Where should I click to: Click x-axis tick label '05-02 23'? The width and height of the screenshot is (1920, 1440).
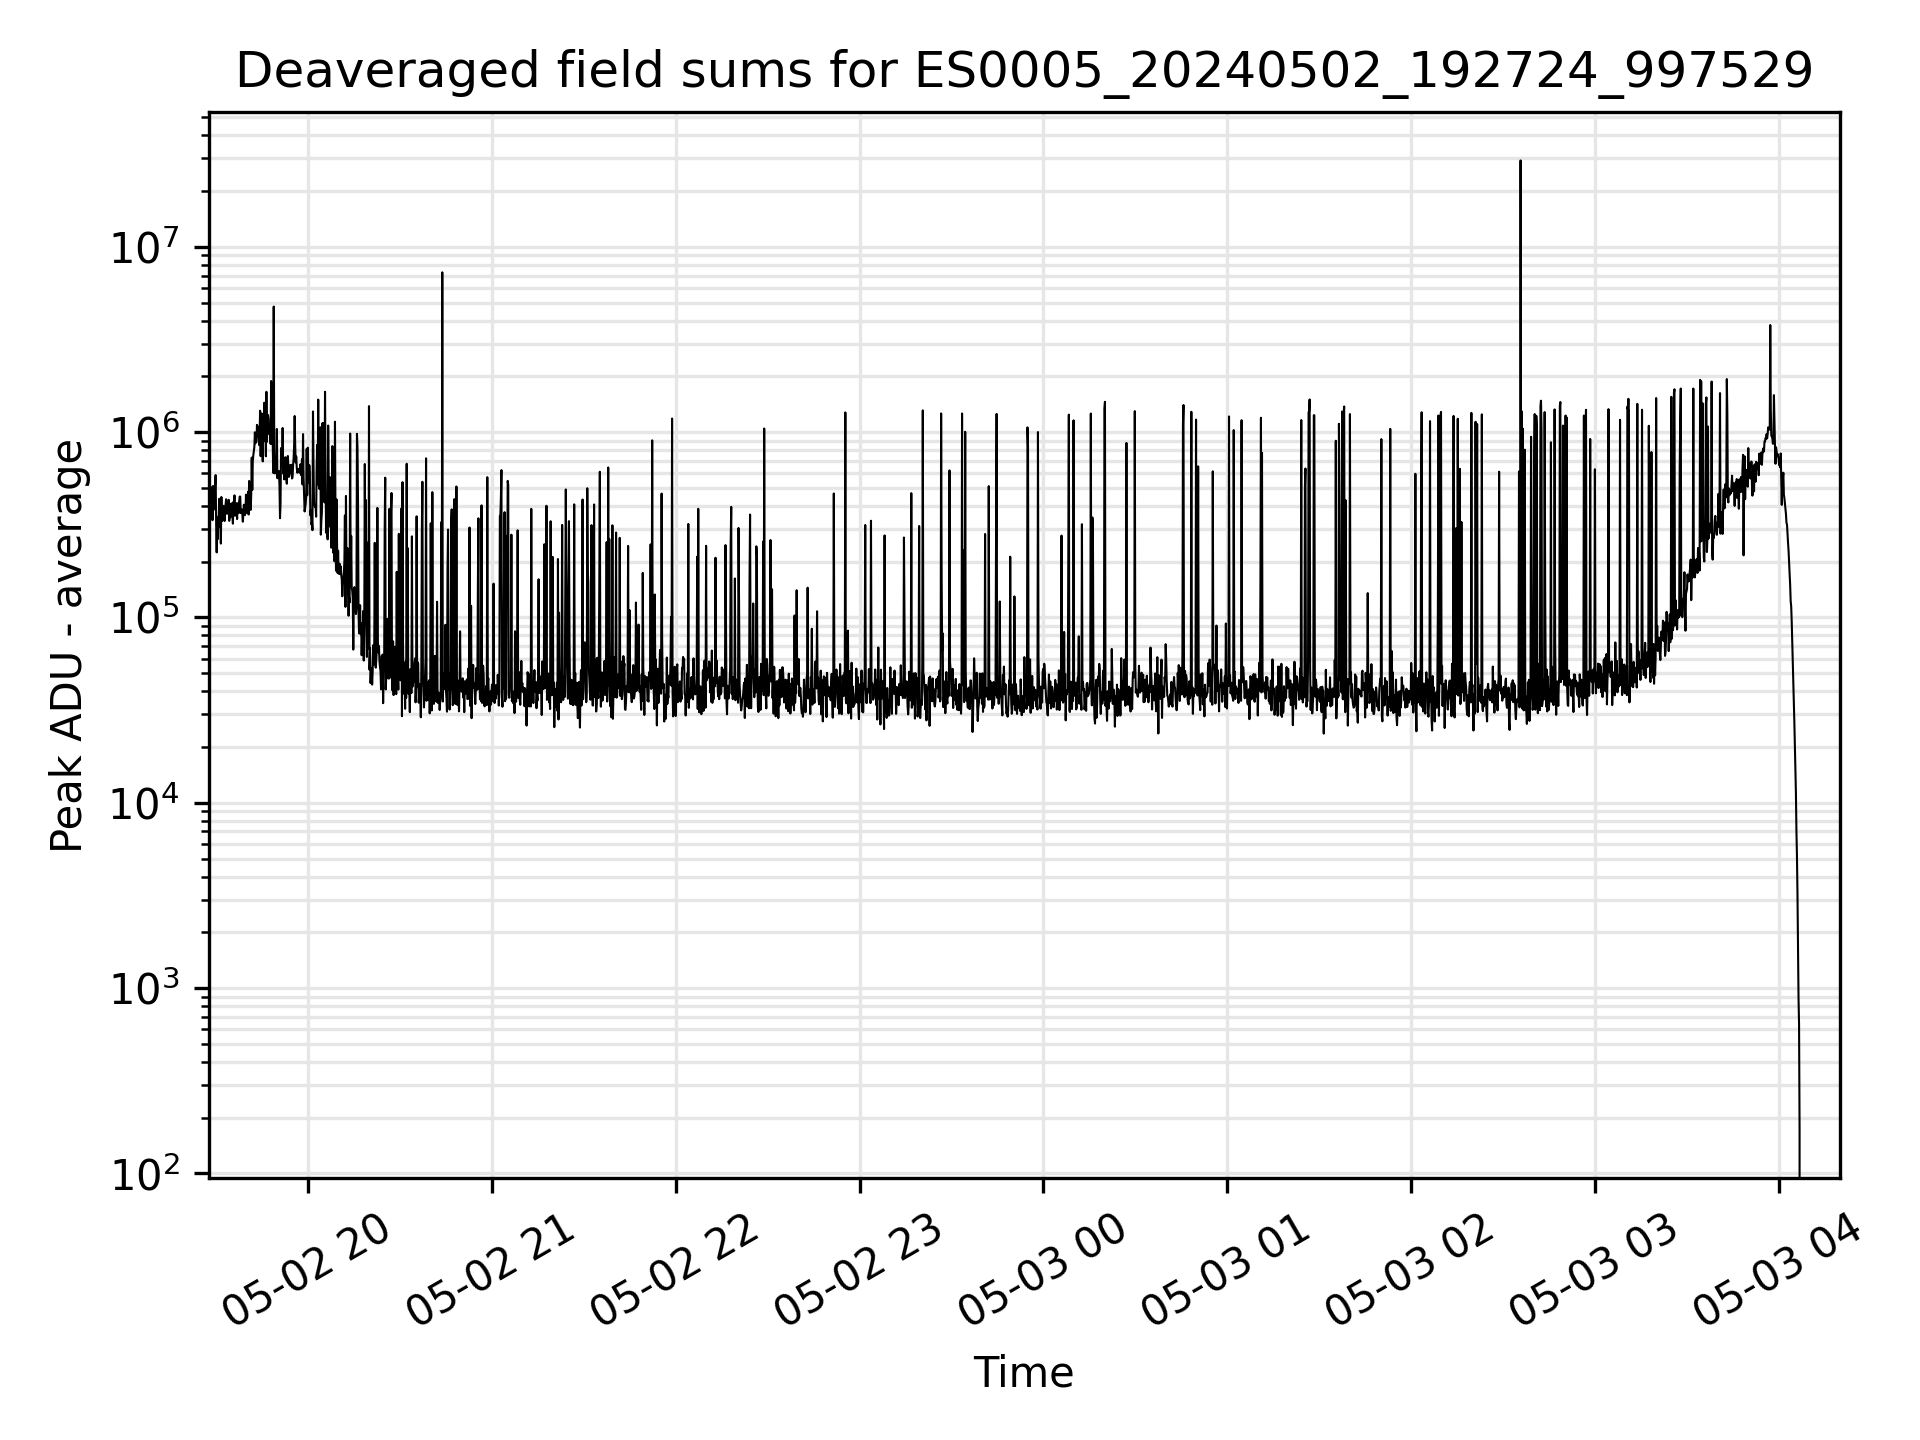point(858,1271)
